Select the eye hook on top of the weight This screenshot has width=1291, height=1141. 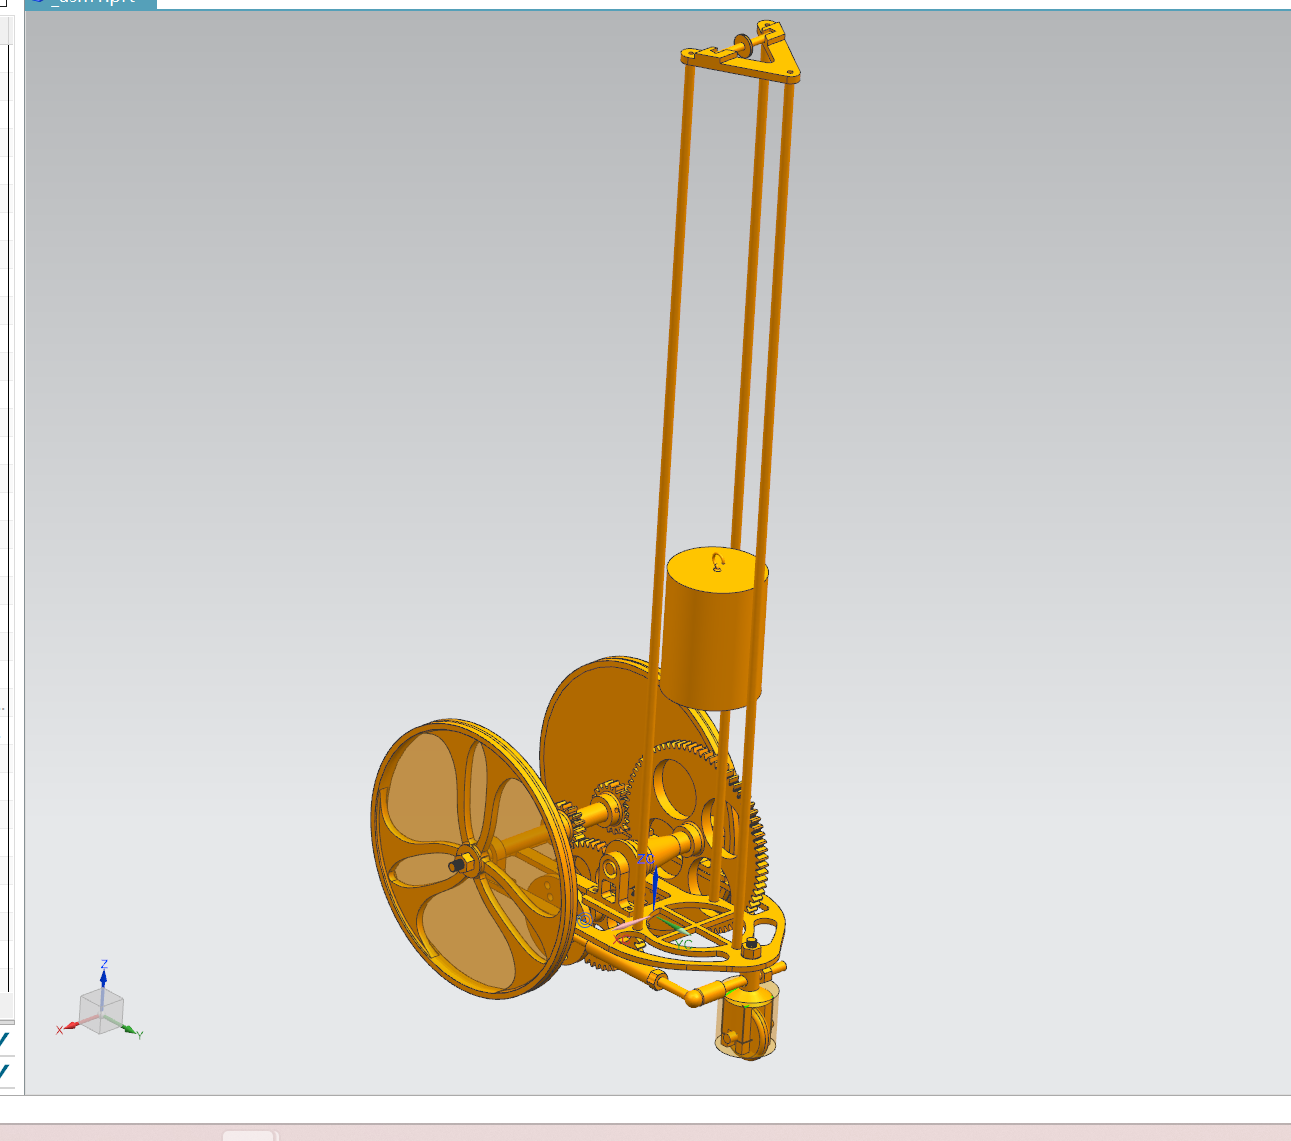(x=718, y=562)
